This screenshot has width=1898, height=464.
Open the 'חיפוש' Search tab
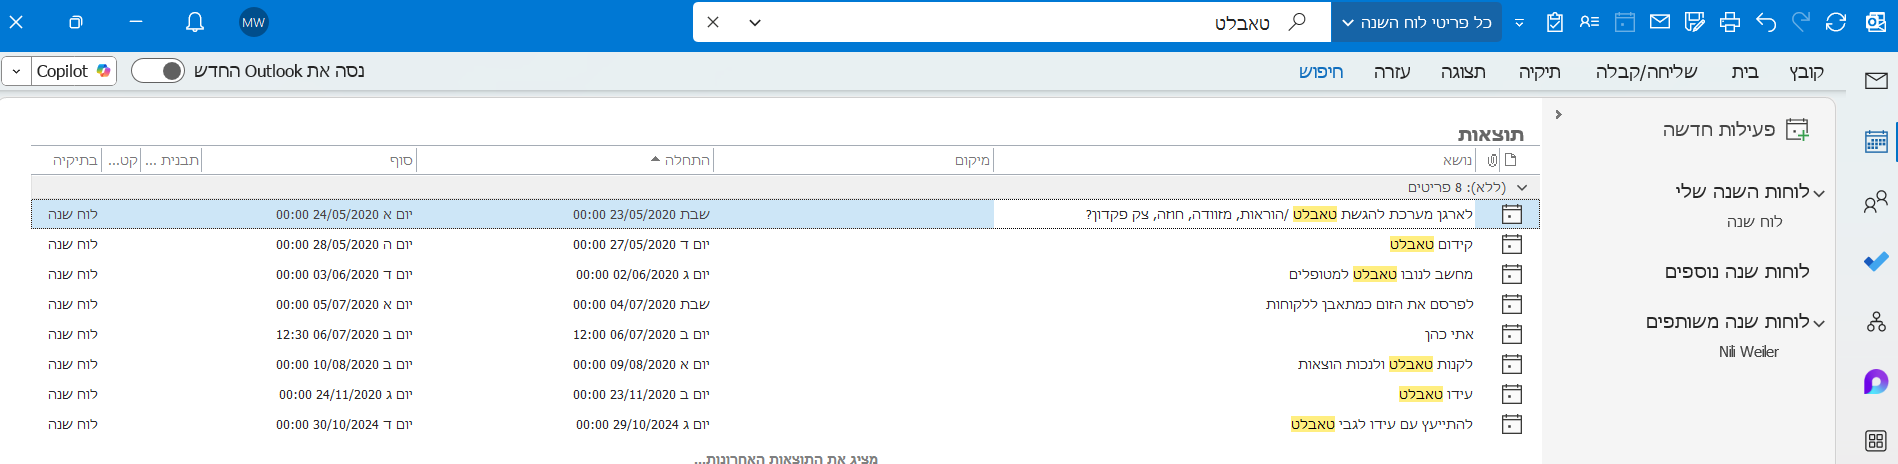pyautogui.click(x=1321, y=71)
